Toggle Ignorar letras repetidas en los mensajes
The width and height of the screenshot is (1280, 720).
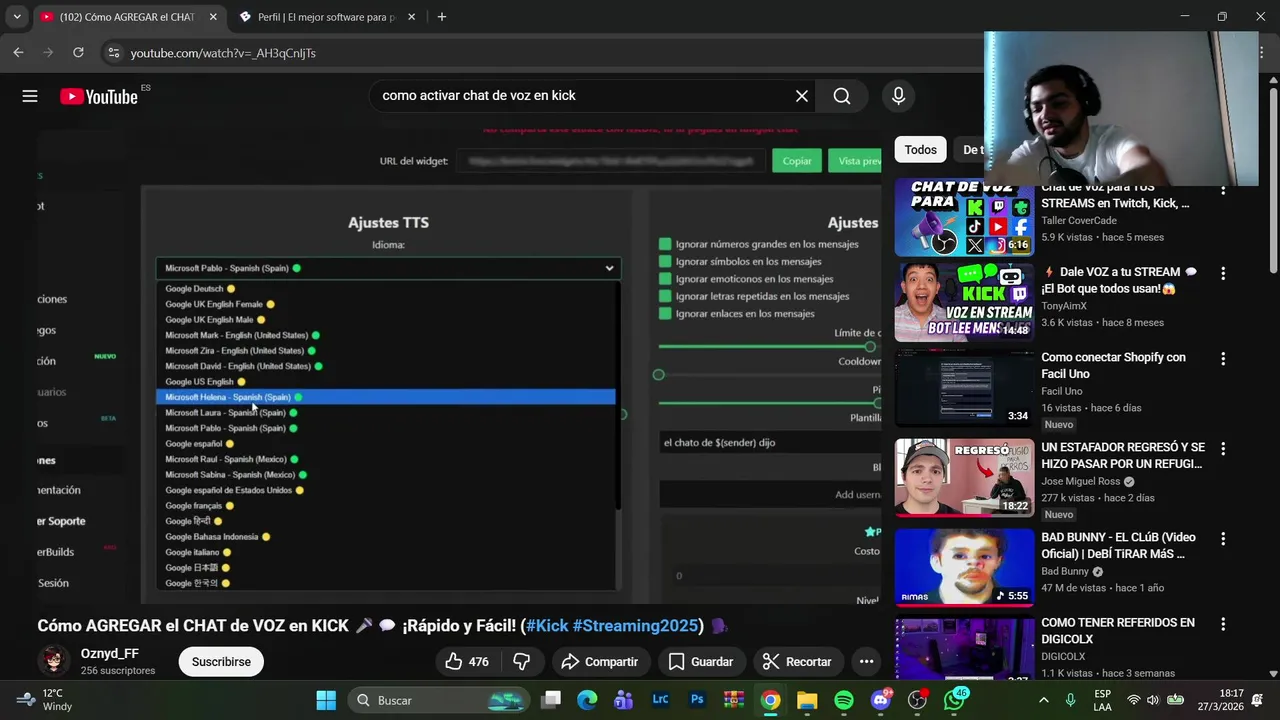tap(665, 296)
